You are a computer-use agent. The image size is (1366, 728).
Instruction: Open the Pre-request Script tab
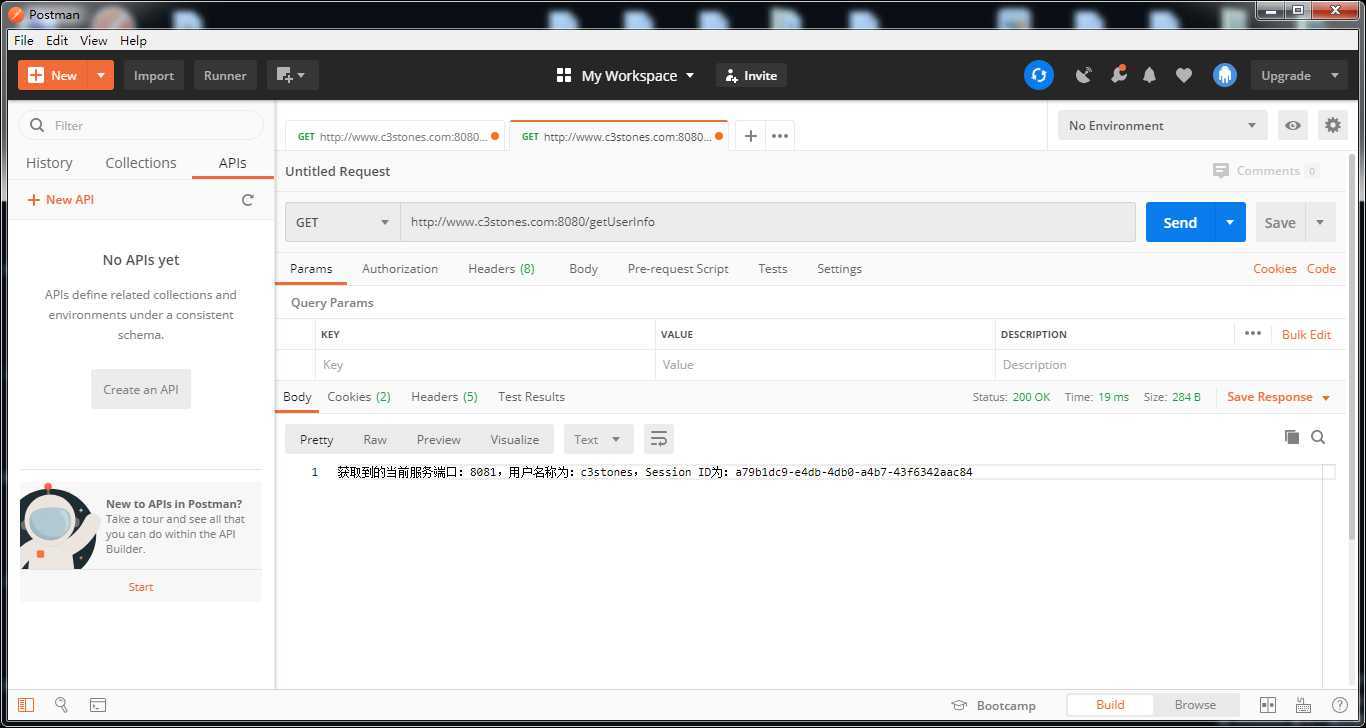(678, 269)
